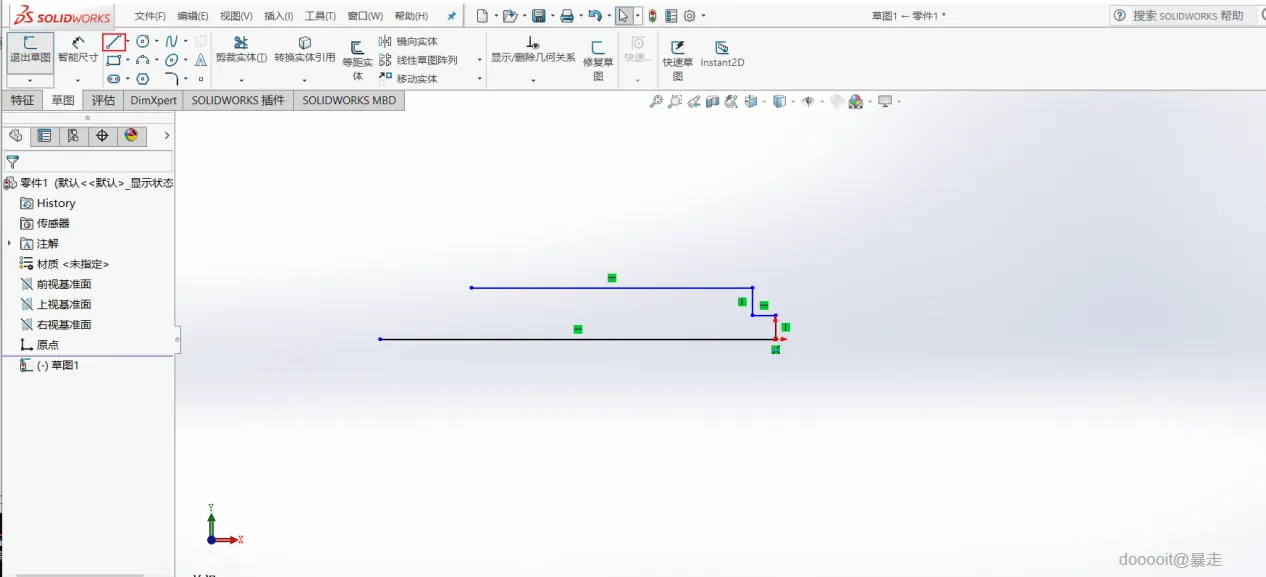Open the PropertyManager panel tab
The image size is (1266, 577).
pos(44,135)
